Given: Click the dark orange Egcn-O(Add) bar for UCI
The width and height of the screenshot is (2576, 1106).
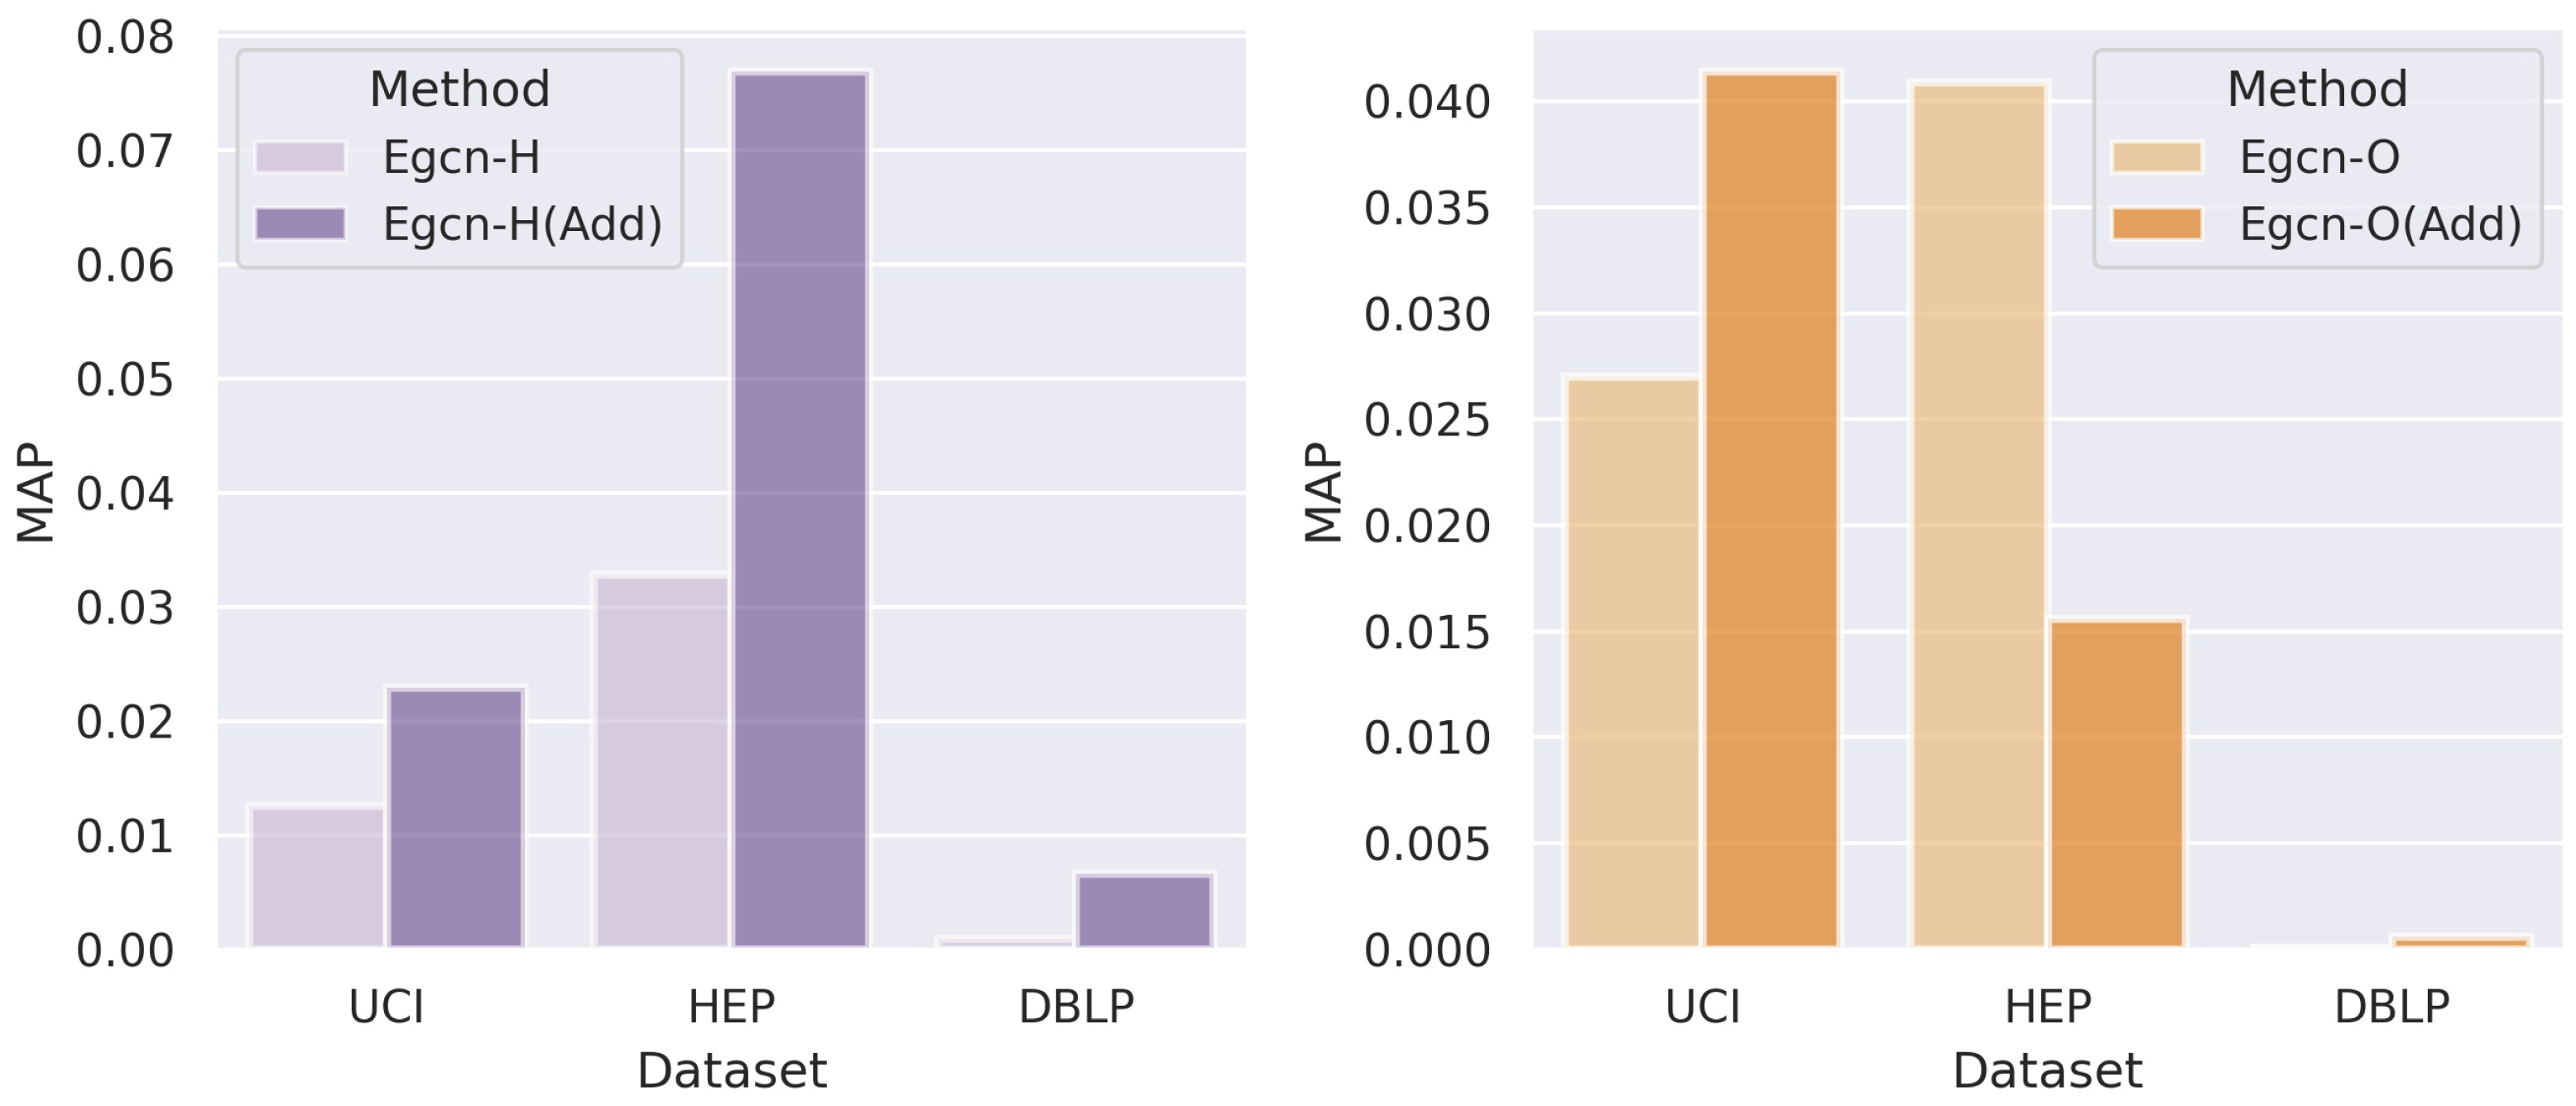Looking at the screenshot, I should click(1771, 510).
